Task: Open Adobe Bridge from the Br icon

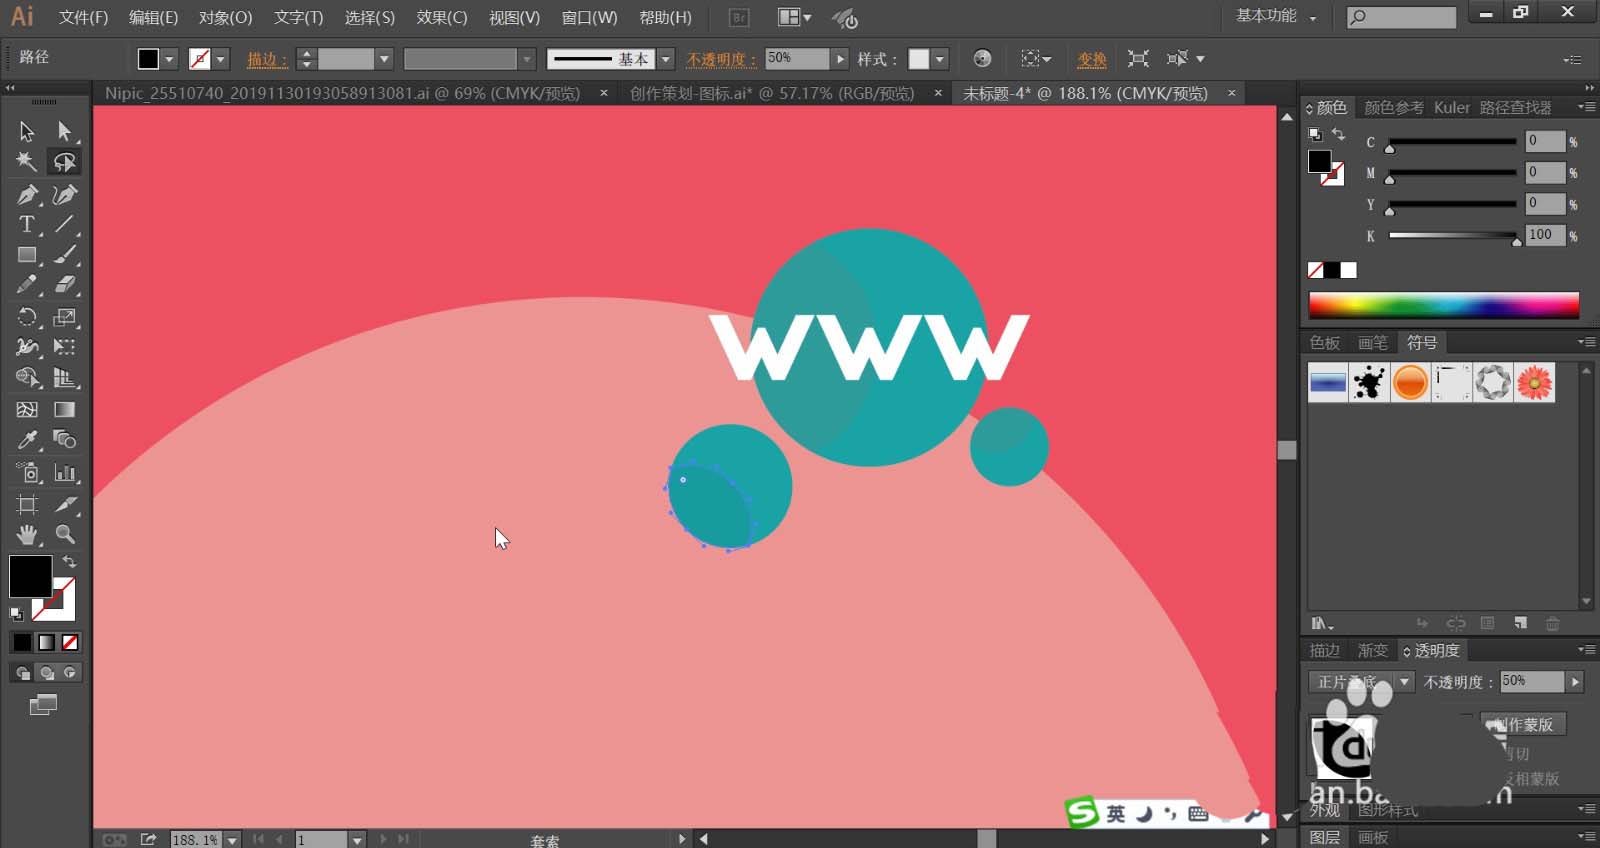Action: tap(739, 18)
